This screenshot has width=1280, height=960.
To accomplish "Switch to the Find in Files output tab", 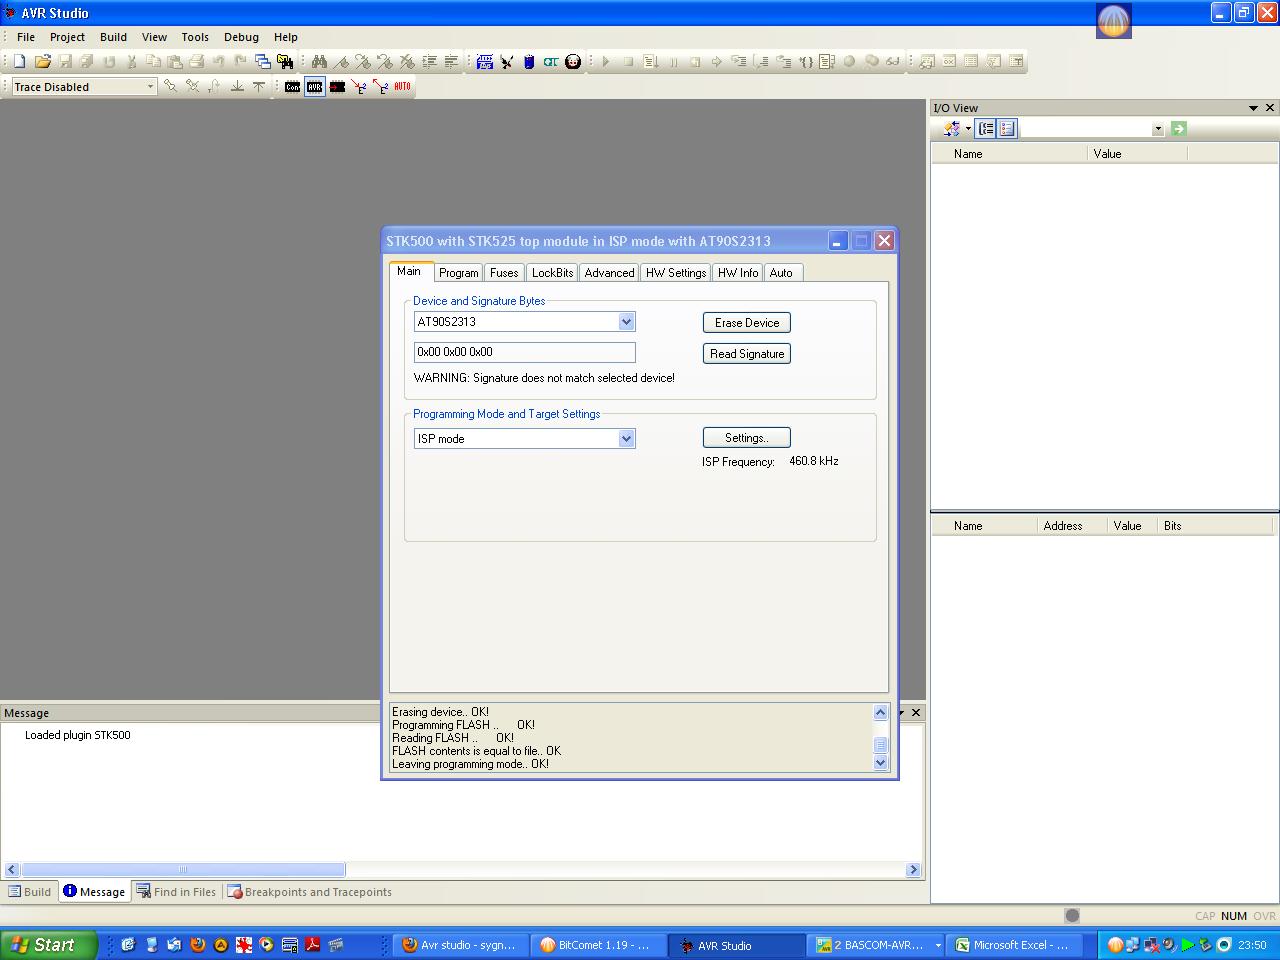I will (176, 892).
